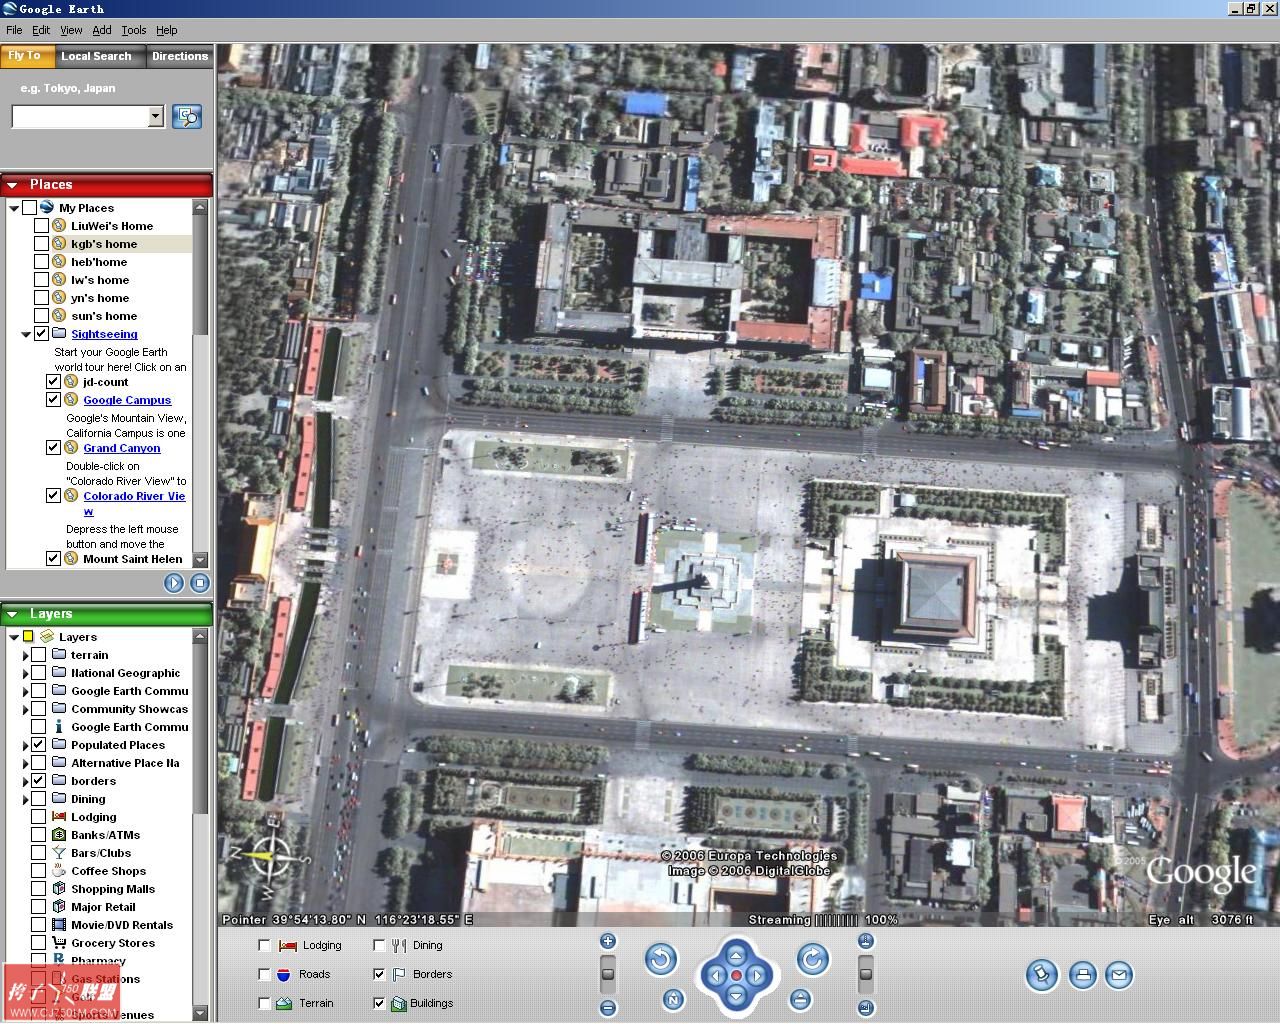Open the Colorado River View link

coord(134,503)
